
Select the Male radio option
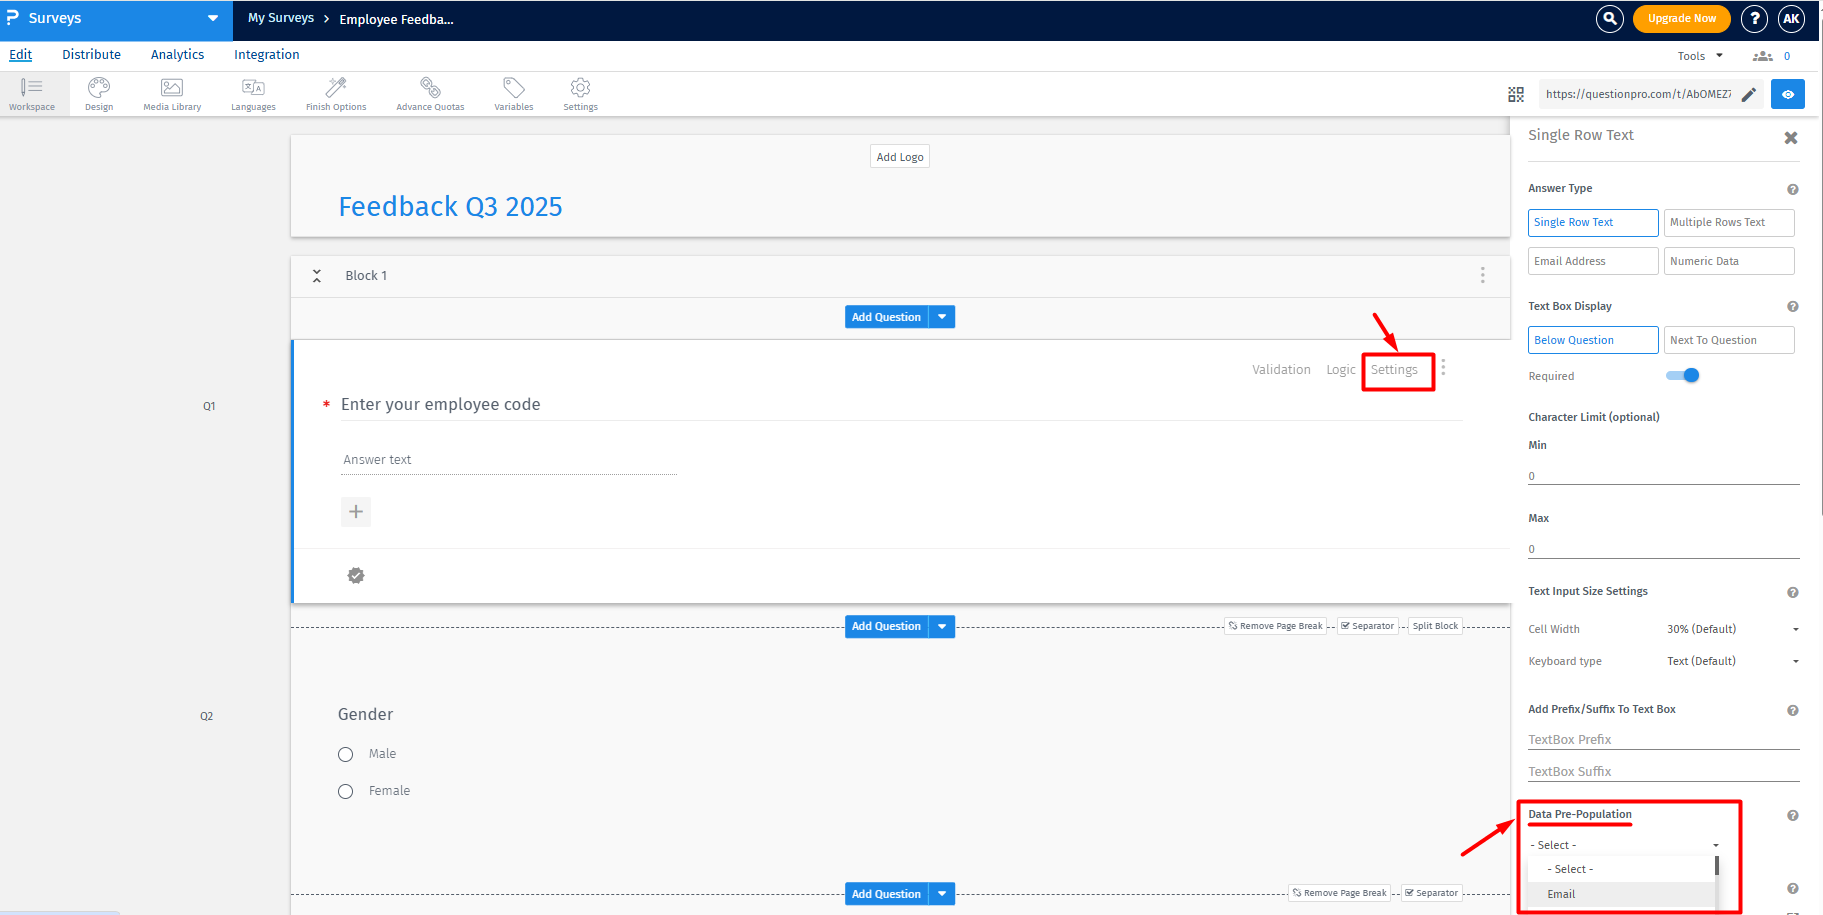tap(346, 754)
